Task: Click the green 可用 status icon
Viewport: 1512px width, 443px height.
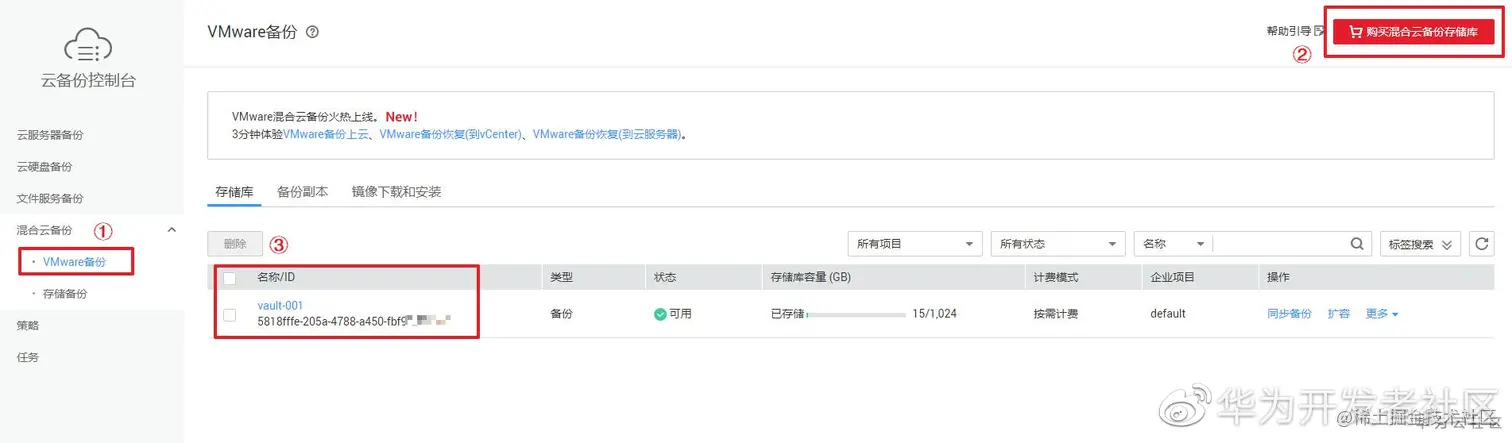Action: coord(660,314)
